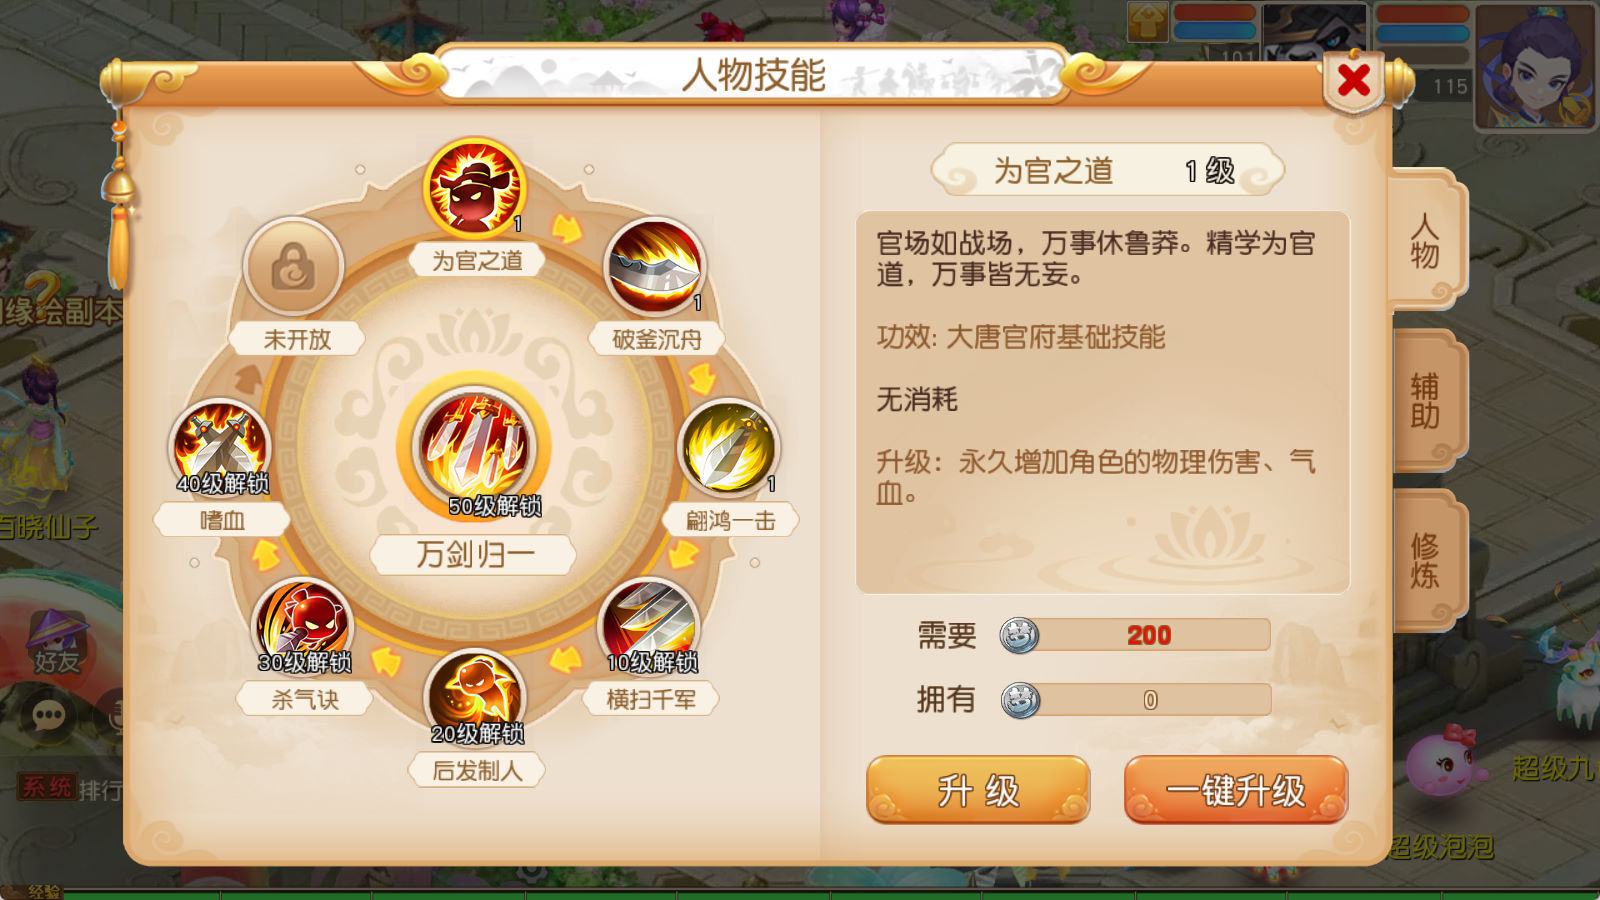Screen dimensions: 1600x900
Task: Select the locked 嗜血 skill icon
Action: [x=221, y=447]
